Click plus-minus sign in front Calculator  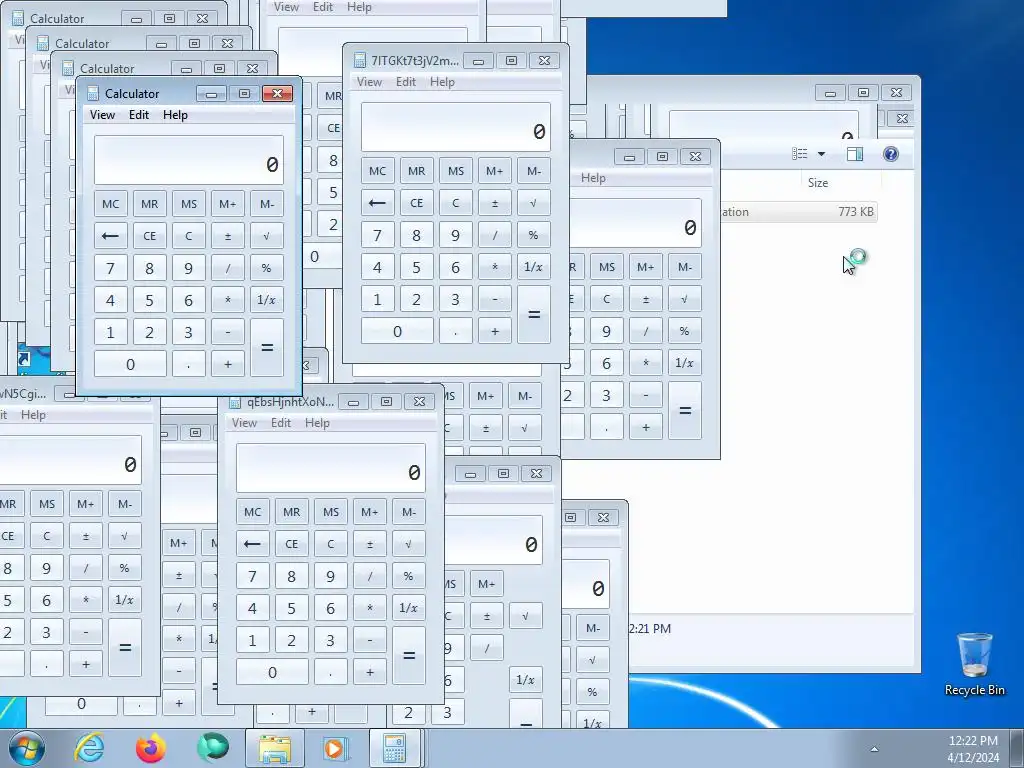click(228, 236)
